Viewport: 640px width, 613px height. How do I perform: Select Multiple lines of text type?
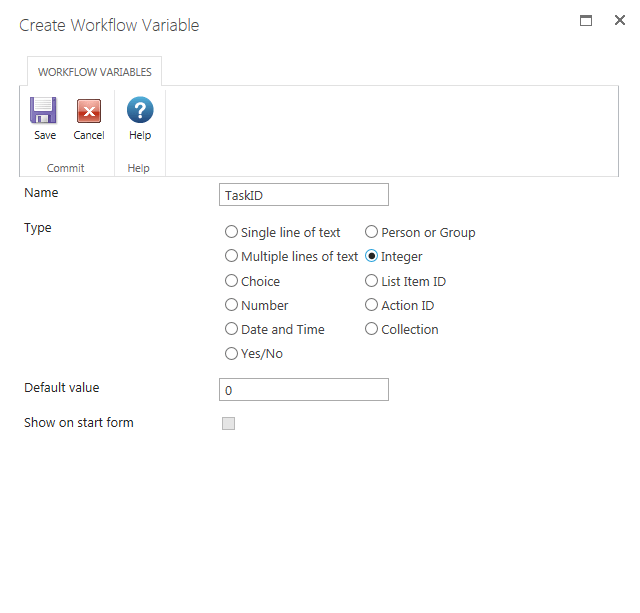pyautogui.click(x=231, y=256)
